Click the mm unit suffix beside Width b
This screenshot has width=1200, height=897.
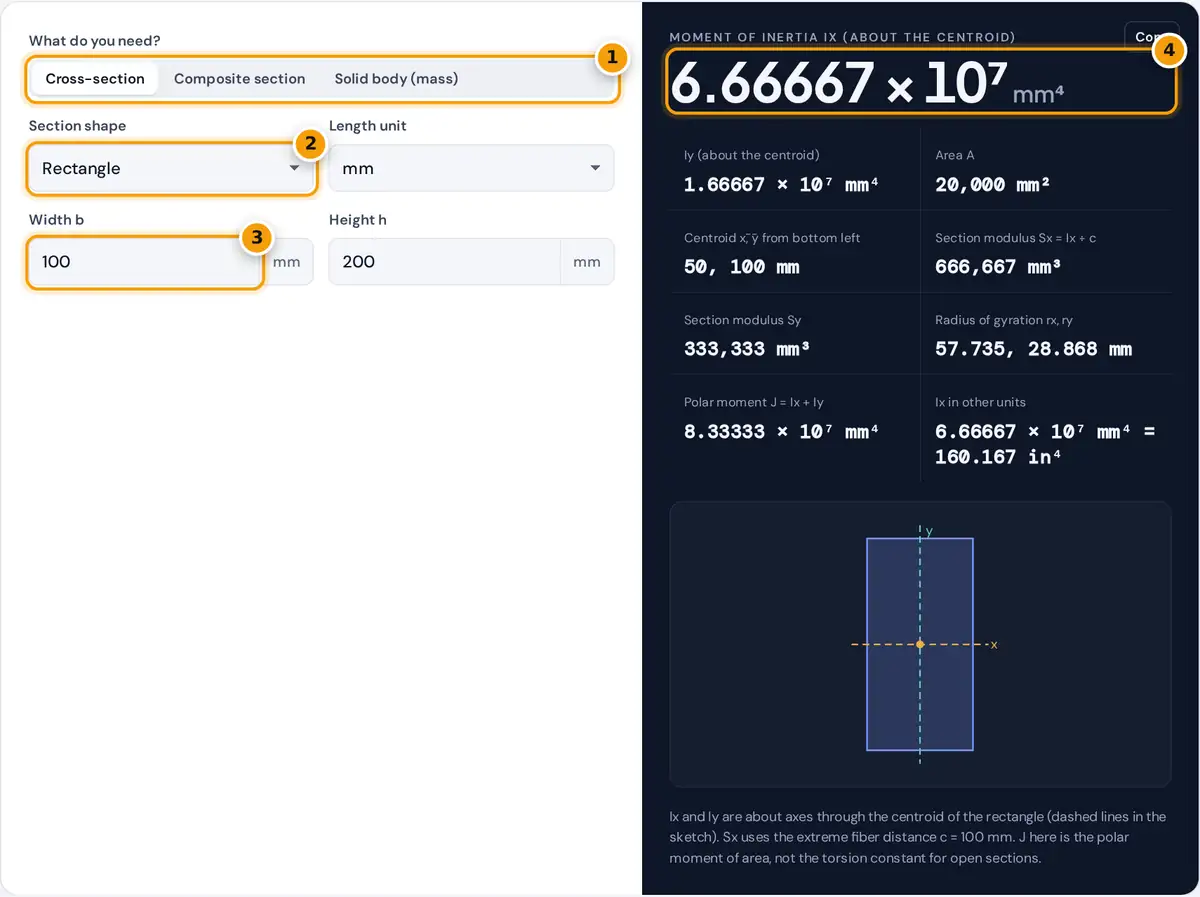287,262
